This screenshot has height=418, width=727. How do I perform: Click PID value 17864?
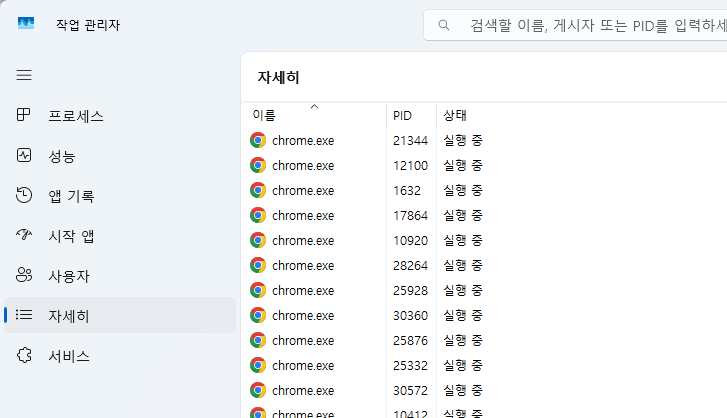[x=410, y=215]
